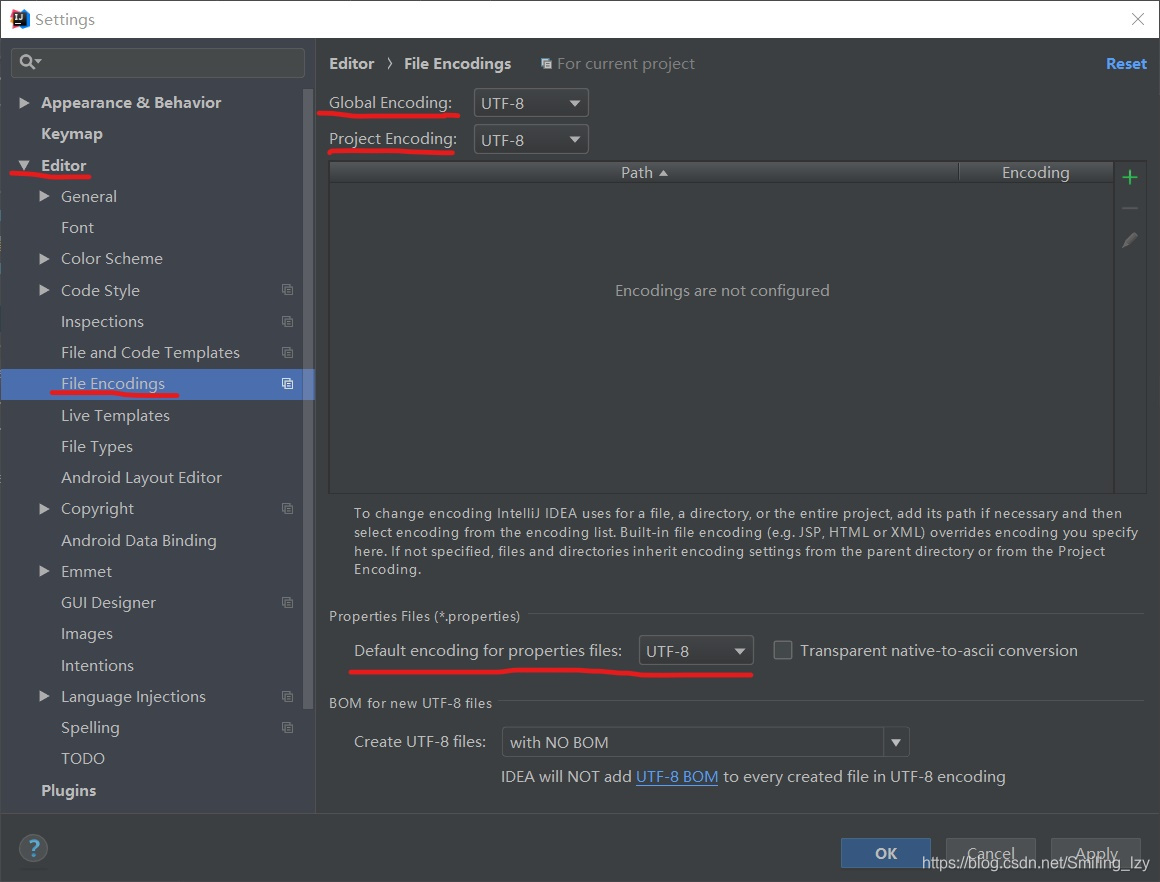Image resolution: width=1160 pixels, height=882 pixels.
Task: Expand the Color Scheme node
Action: [x=44, y=258]
